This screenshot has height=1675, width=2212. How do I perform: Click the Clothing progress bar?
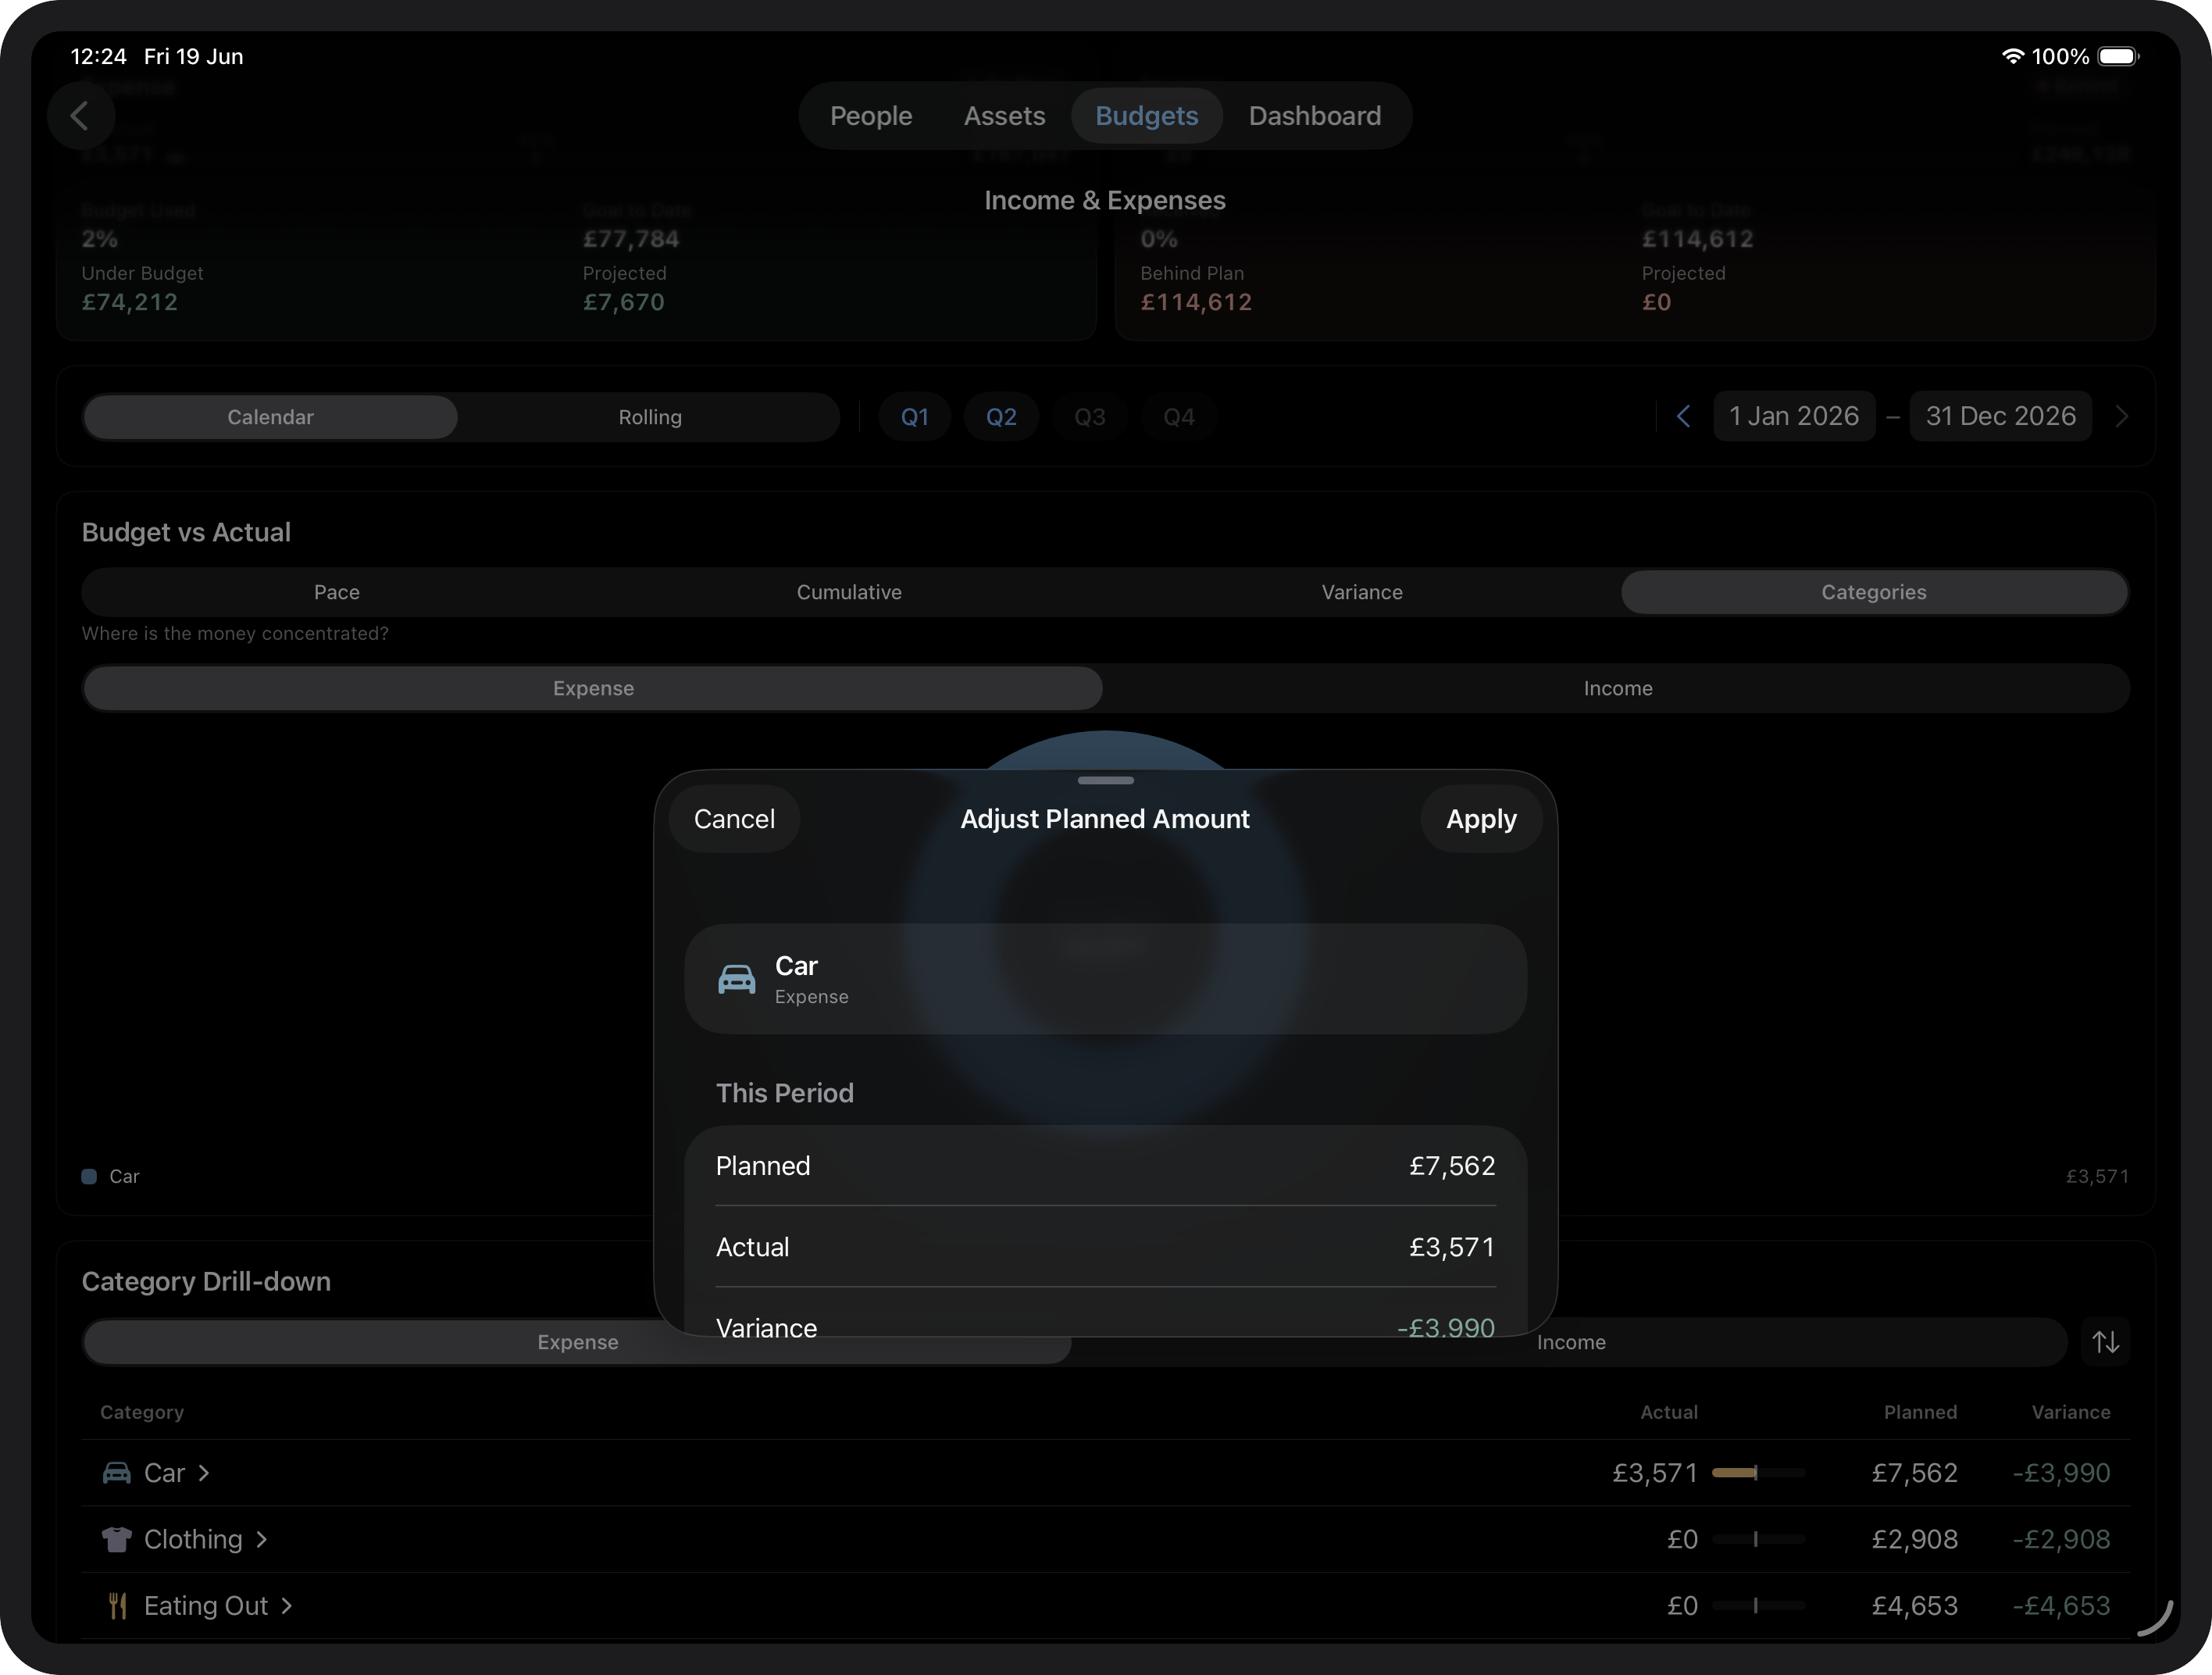coord(1758,1539)
